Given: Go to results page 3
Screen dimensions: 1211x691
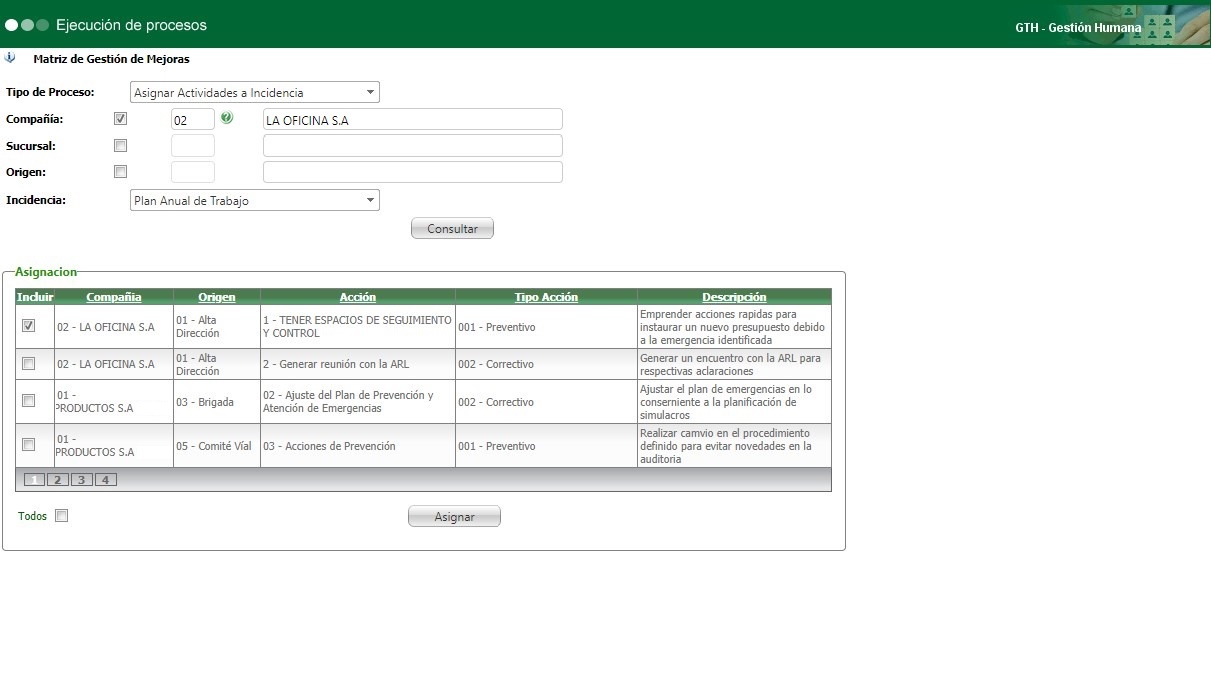Looking at the screenshot, I should coord(81,479).
